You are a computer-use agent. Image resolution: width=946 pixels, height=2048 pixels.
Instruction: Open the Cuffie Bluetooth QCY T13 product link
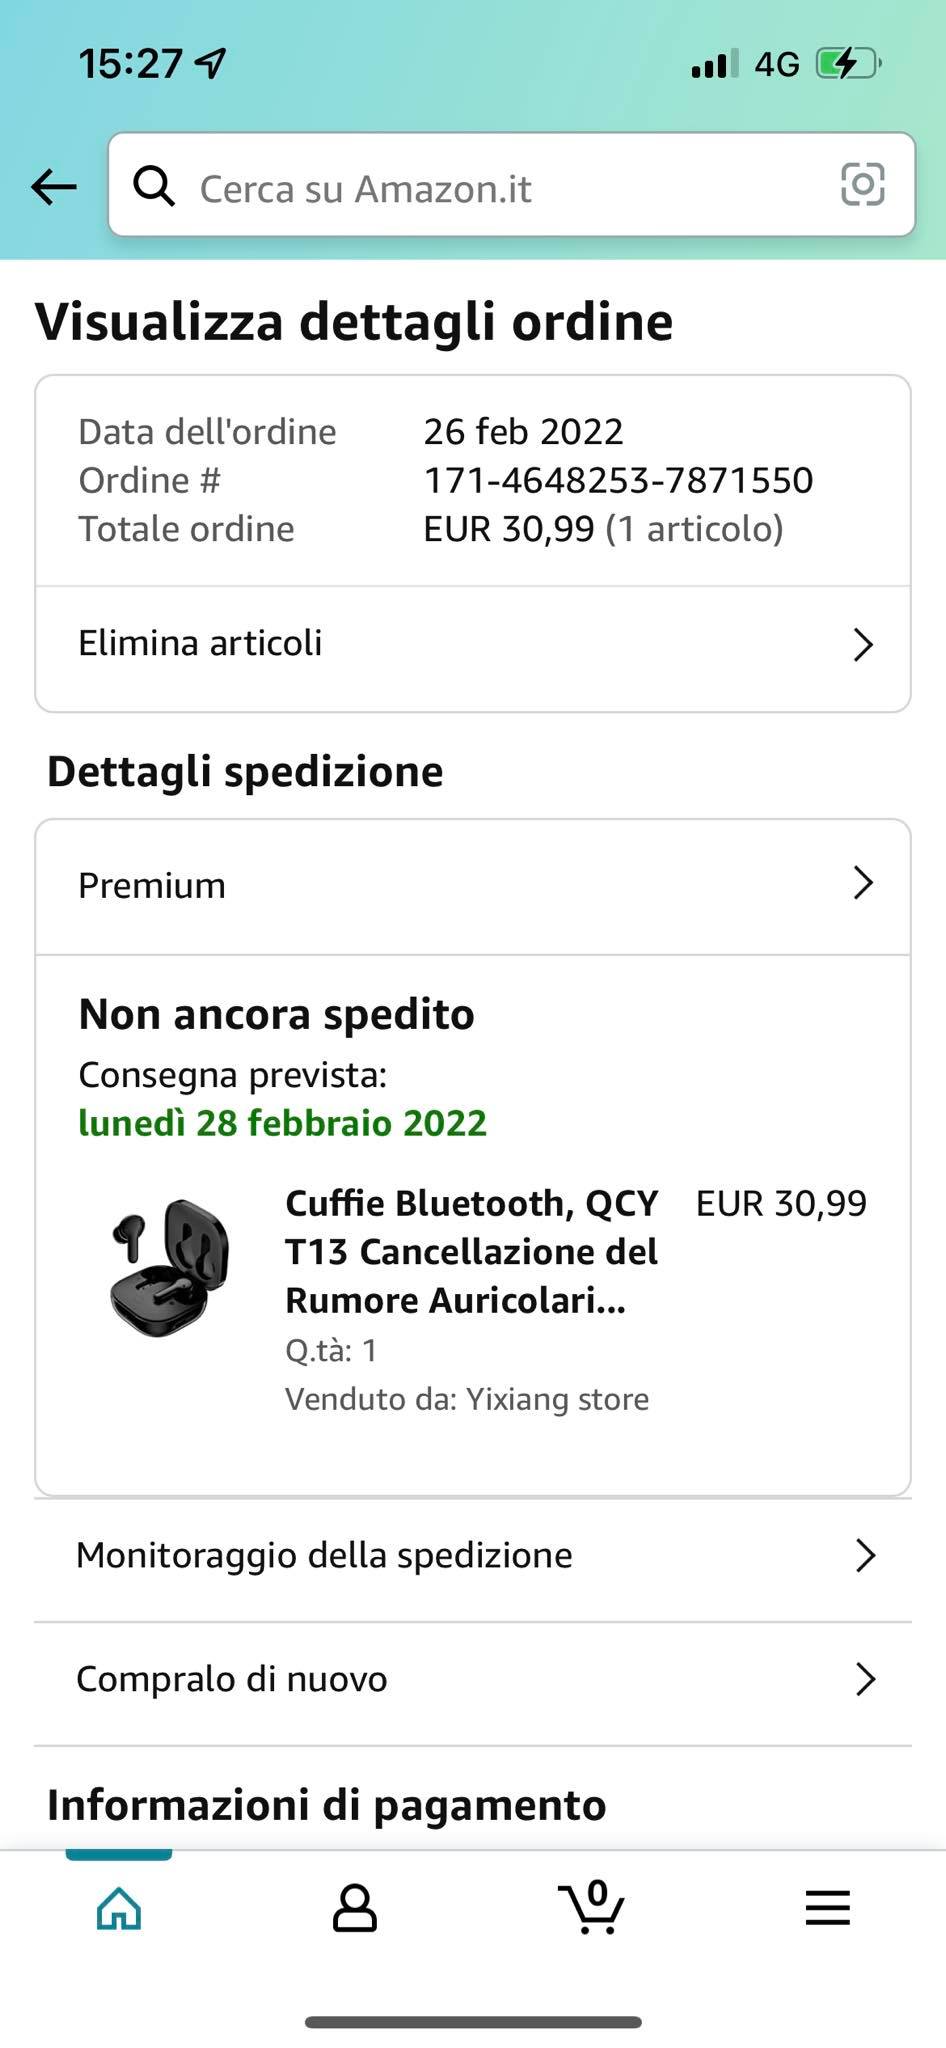tap(471, 1252)
